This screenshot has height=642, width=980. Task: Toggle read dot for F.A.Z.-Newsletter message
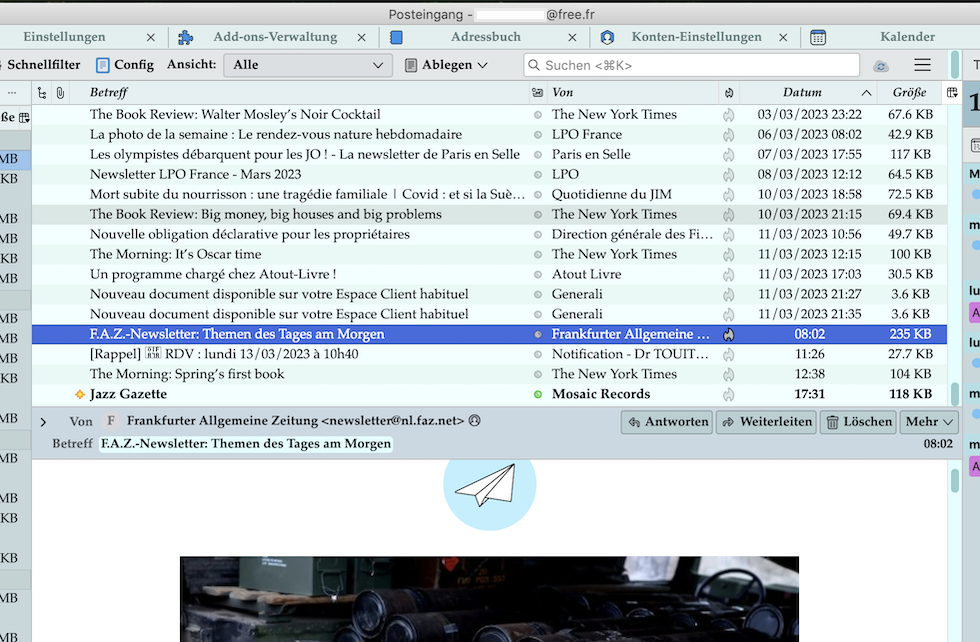point(538,334)
